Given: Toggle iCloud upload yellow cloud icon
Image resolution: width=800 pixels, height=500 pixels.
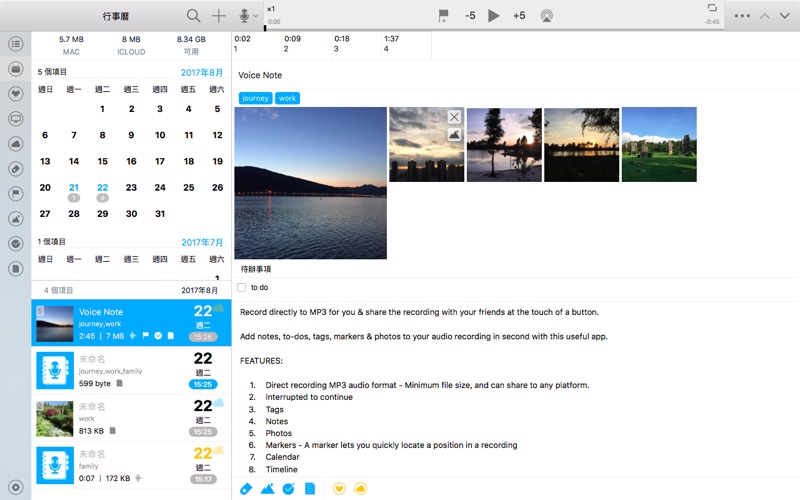Looking at the screenshot, I should point(361,489).
